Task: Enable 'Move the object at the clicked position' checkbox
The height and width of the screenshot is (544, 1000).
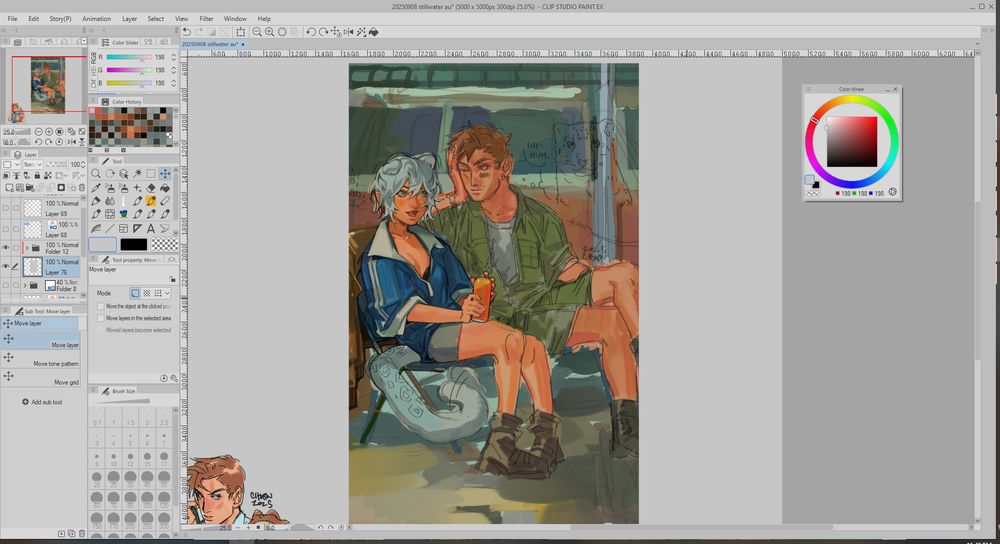Action: point(100,306)
